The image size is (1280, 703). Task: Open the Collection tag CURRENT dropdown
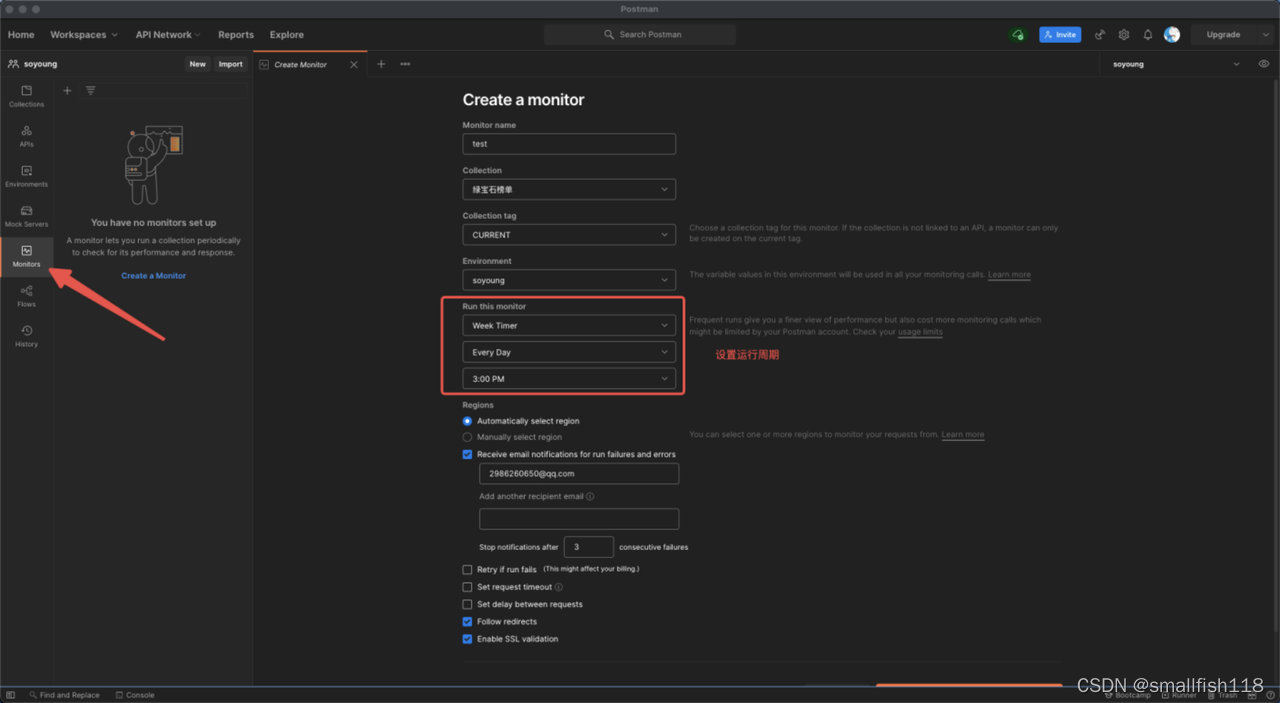pyautogui.click(x=569, y=235)
